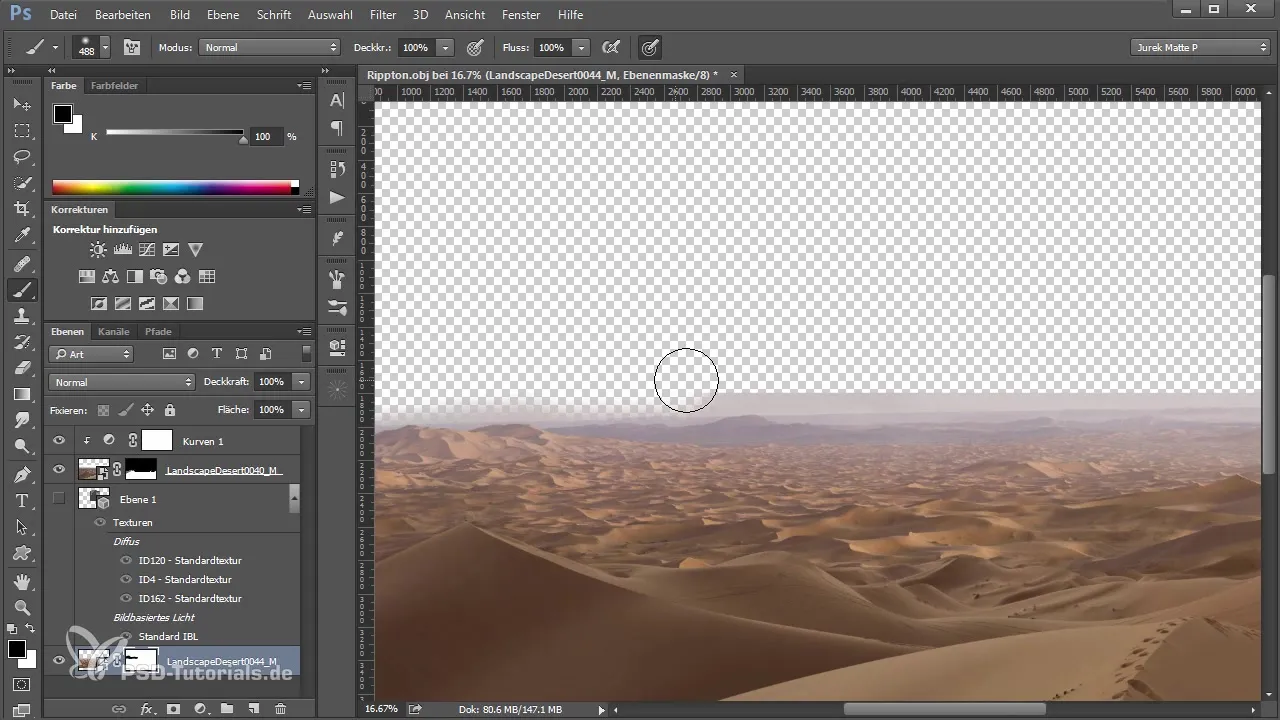
Task: Select the Crop tool
Action: (x=22, y=209)
